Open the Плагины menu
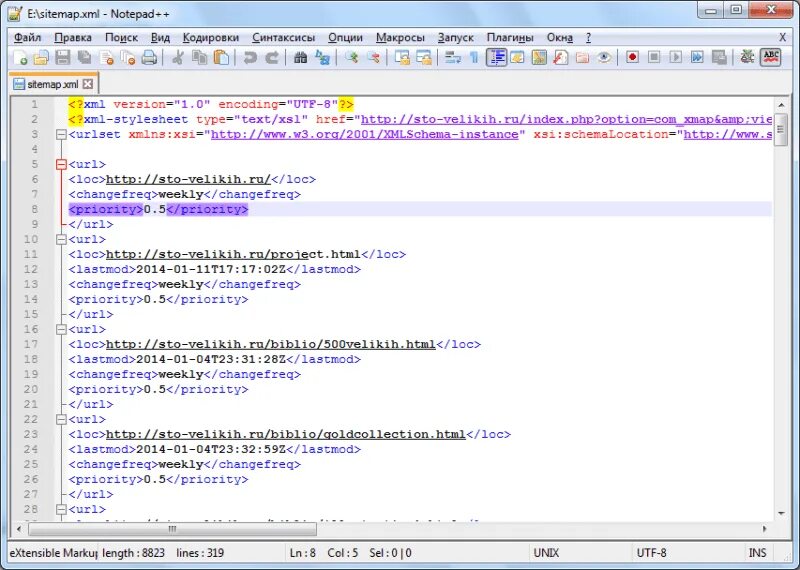The height and width of the screenshot is (570, 800). point(510,38)
